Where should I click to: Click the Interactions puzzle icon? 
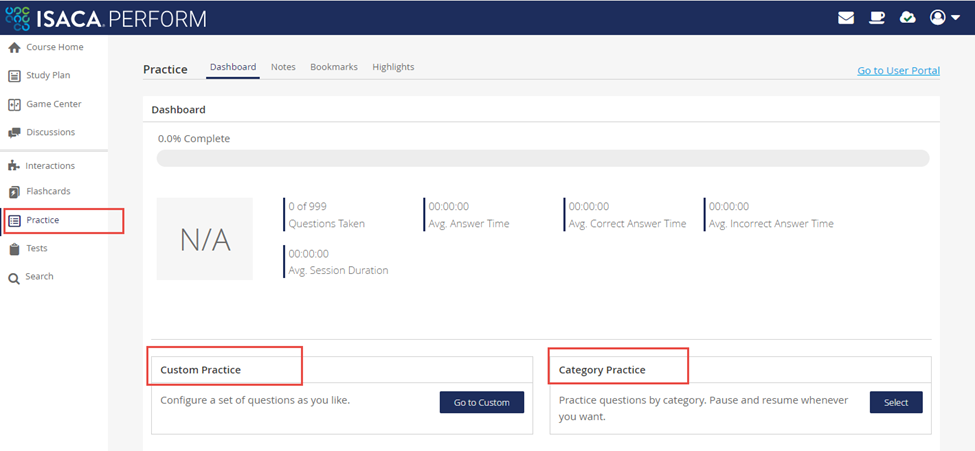point(14,166)
